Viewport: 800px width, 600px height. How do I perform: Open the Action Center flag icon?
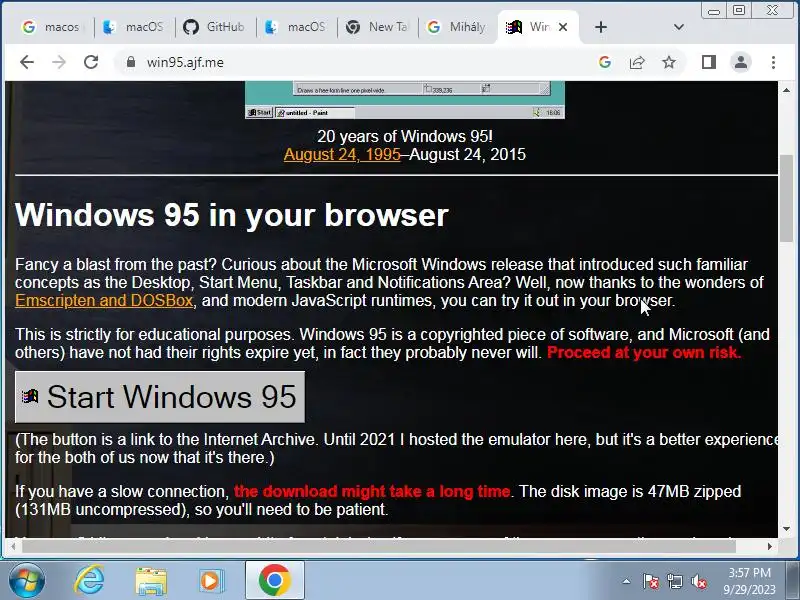(x=651, y=581)
